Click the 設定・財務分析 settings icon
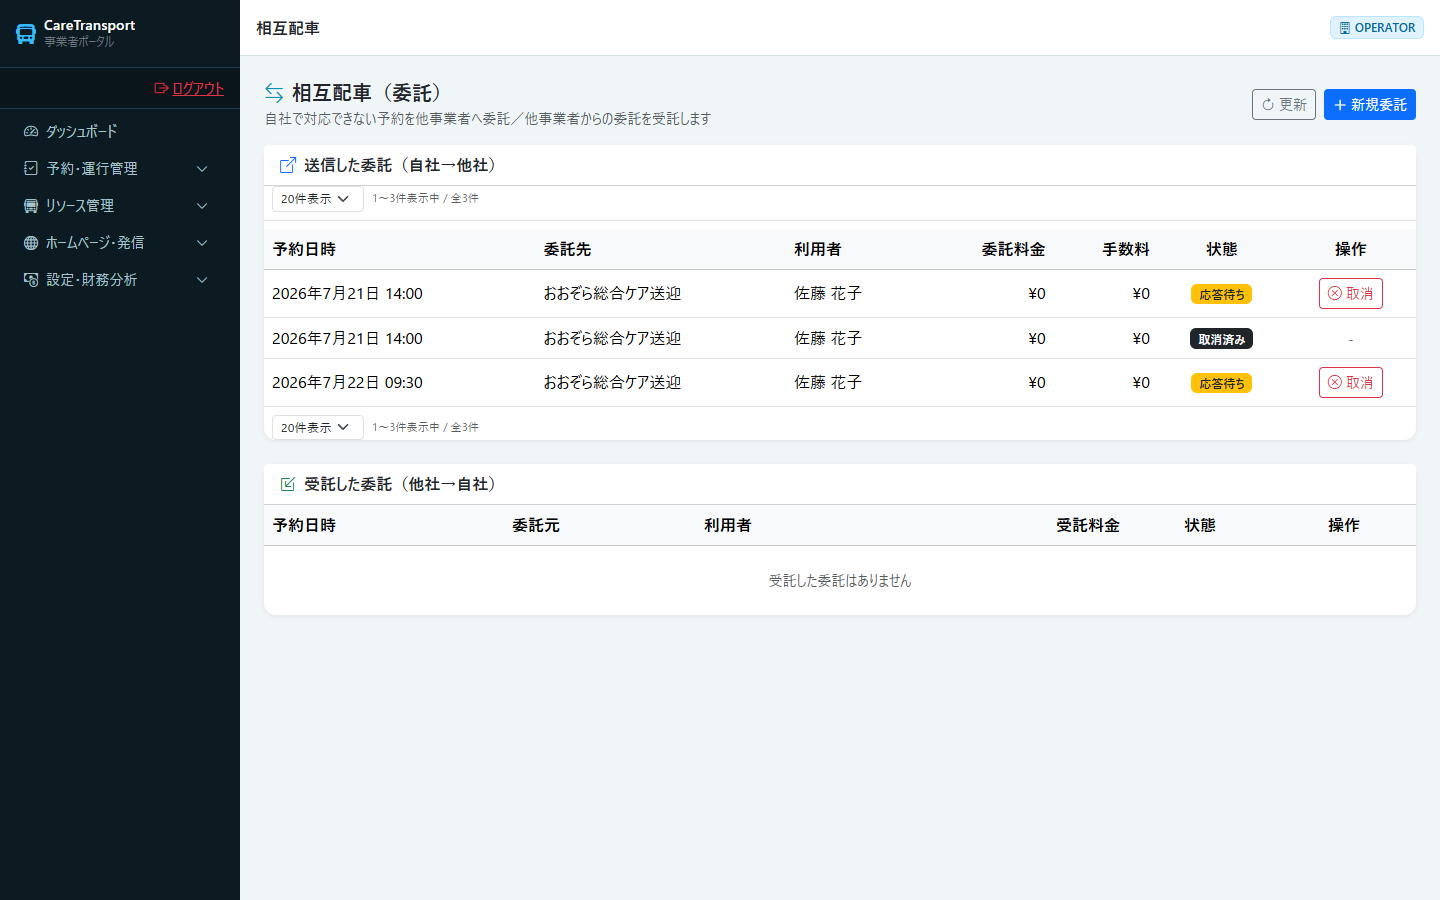The height and width of the screenshot is (900, 1440). point(31,279)
